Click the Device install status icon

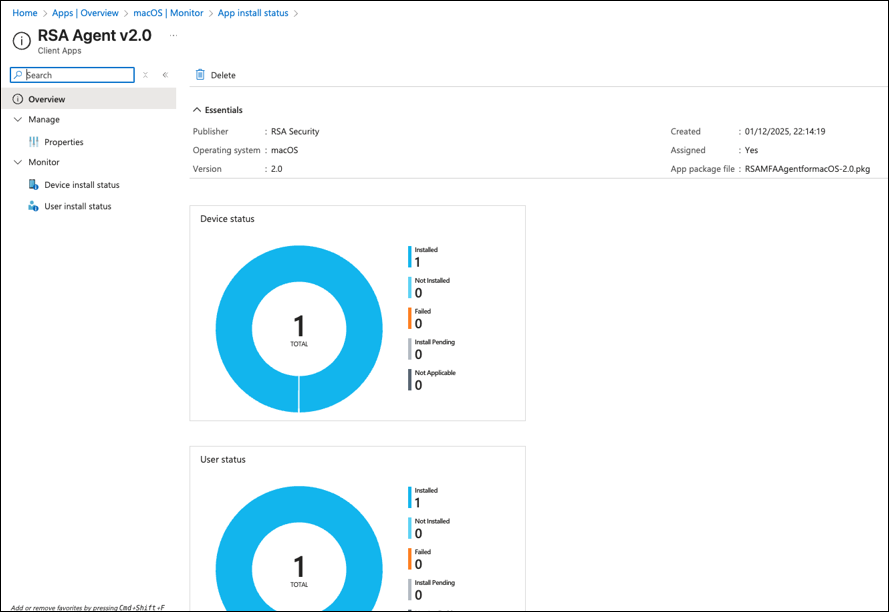click(x=33, y=185)
